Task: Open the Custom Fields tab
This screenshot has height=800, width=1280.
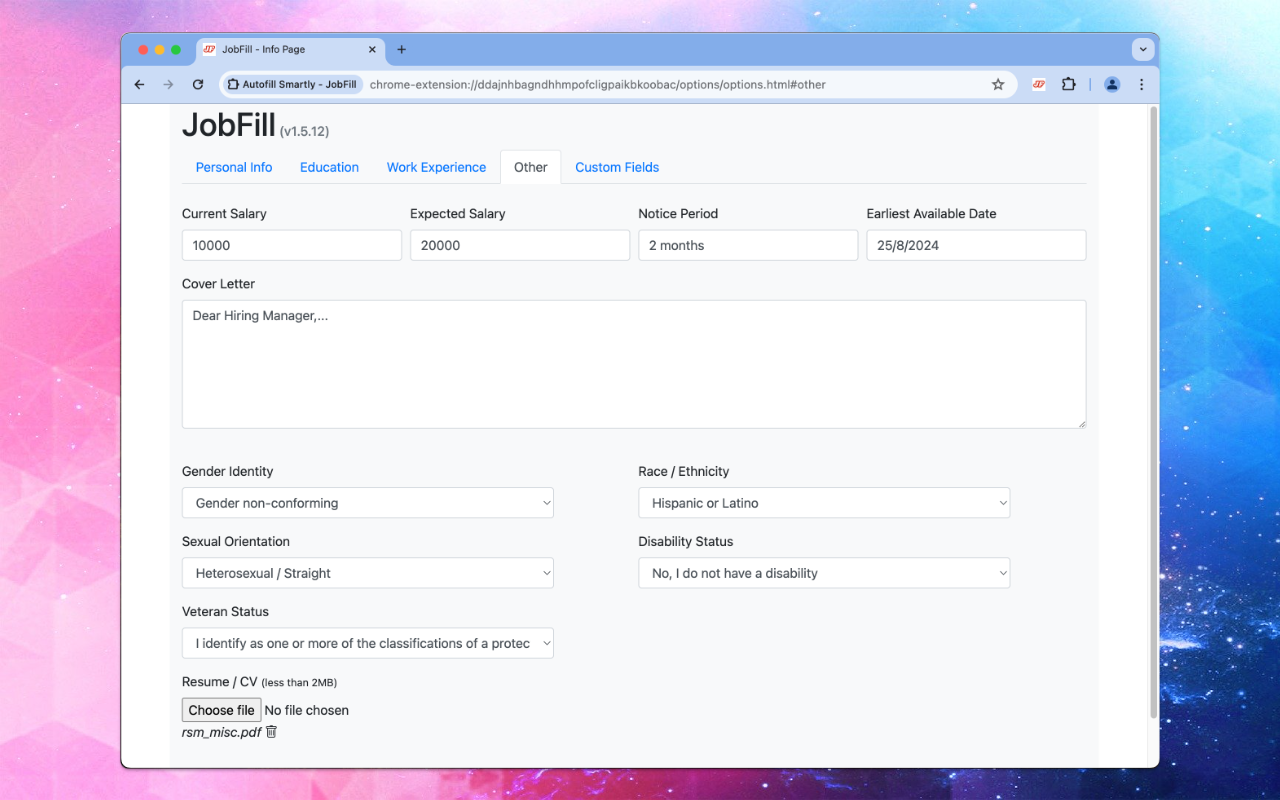Action: (617, 167)
